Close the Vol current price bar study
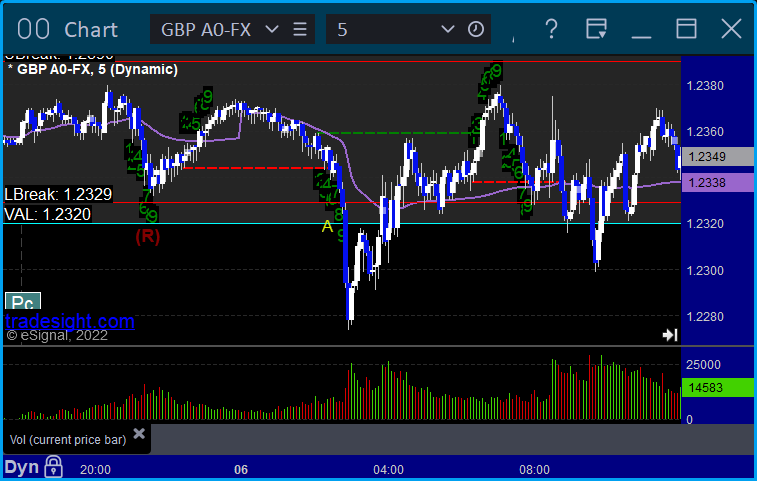Viewport: 757px width, 481px height. (x=139, y=433)
